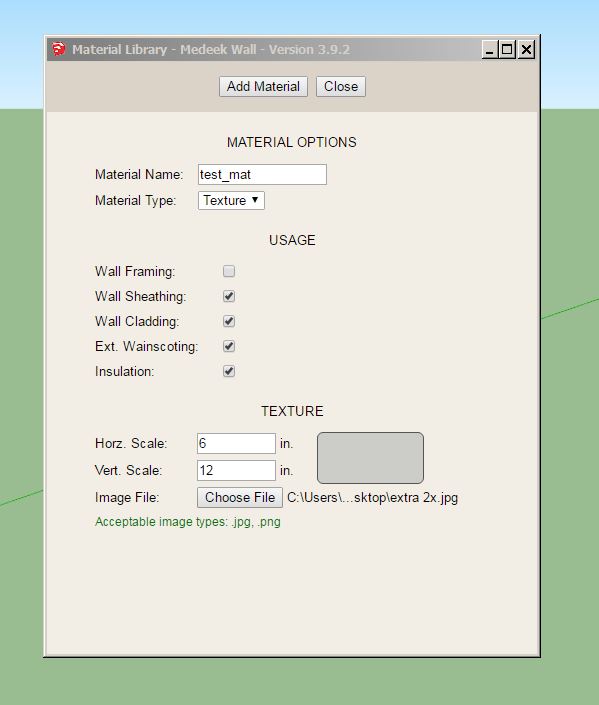
Task: Click the Material Name label
Action: pos(139,174)
